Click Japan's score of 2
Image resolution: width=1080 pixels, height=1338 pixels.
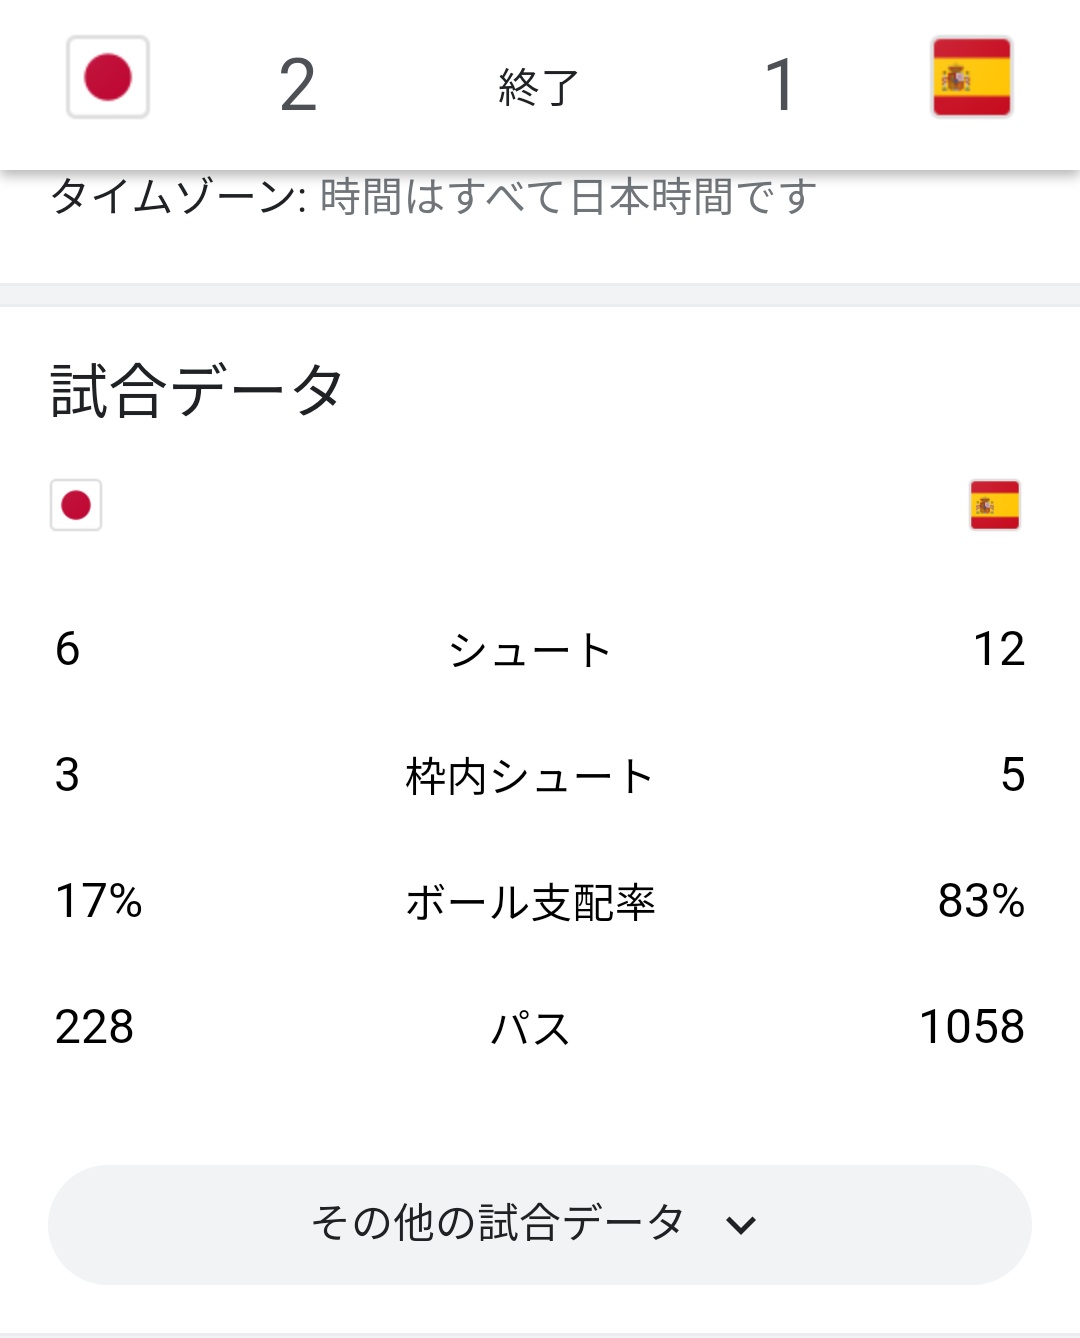coord(298,85)
